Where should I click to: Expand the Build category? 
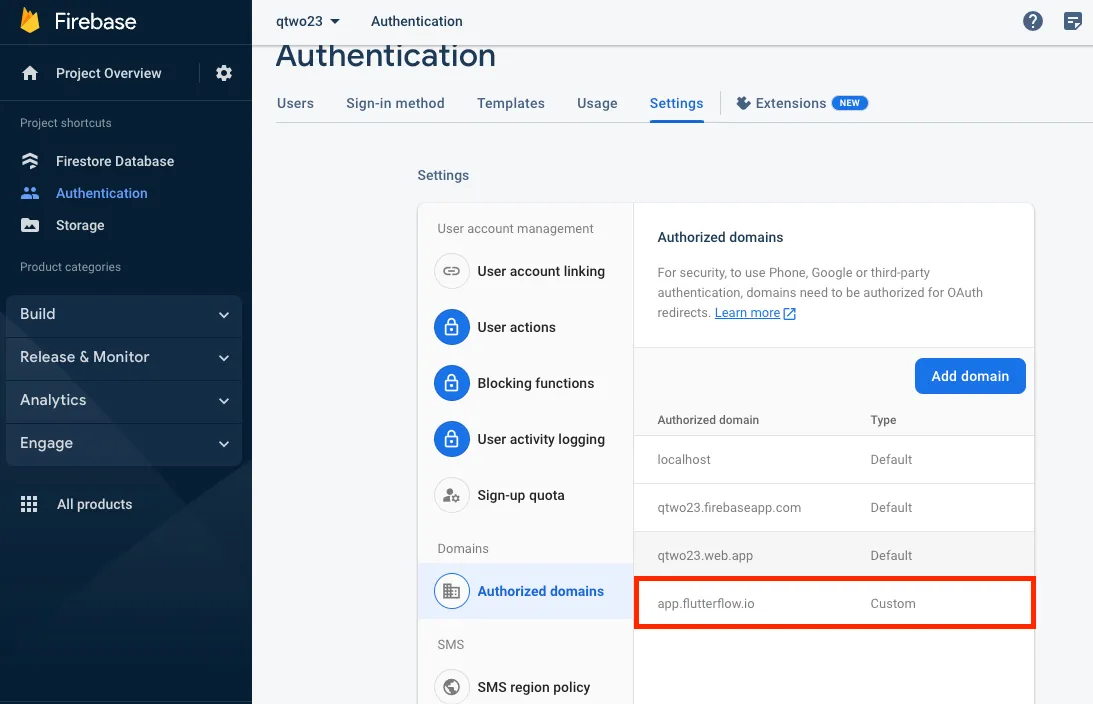point(124,314)
